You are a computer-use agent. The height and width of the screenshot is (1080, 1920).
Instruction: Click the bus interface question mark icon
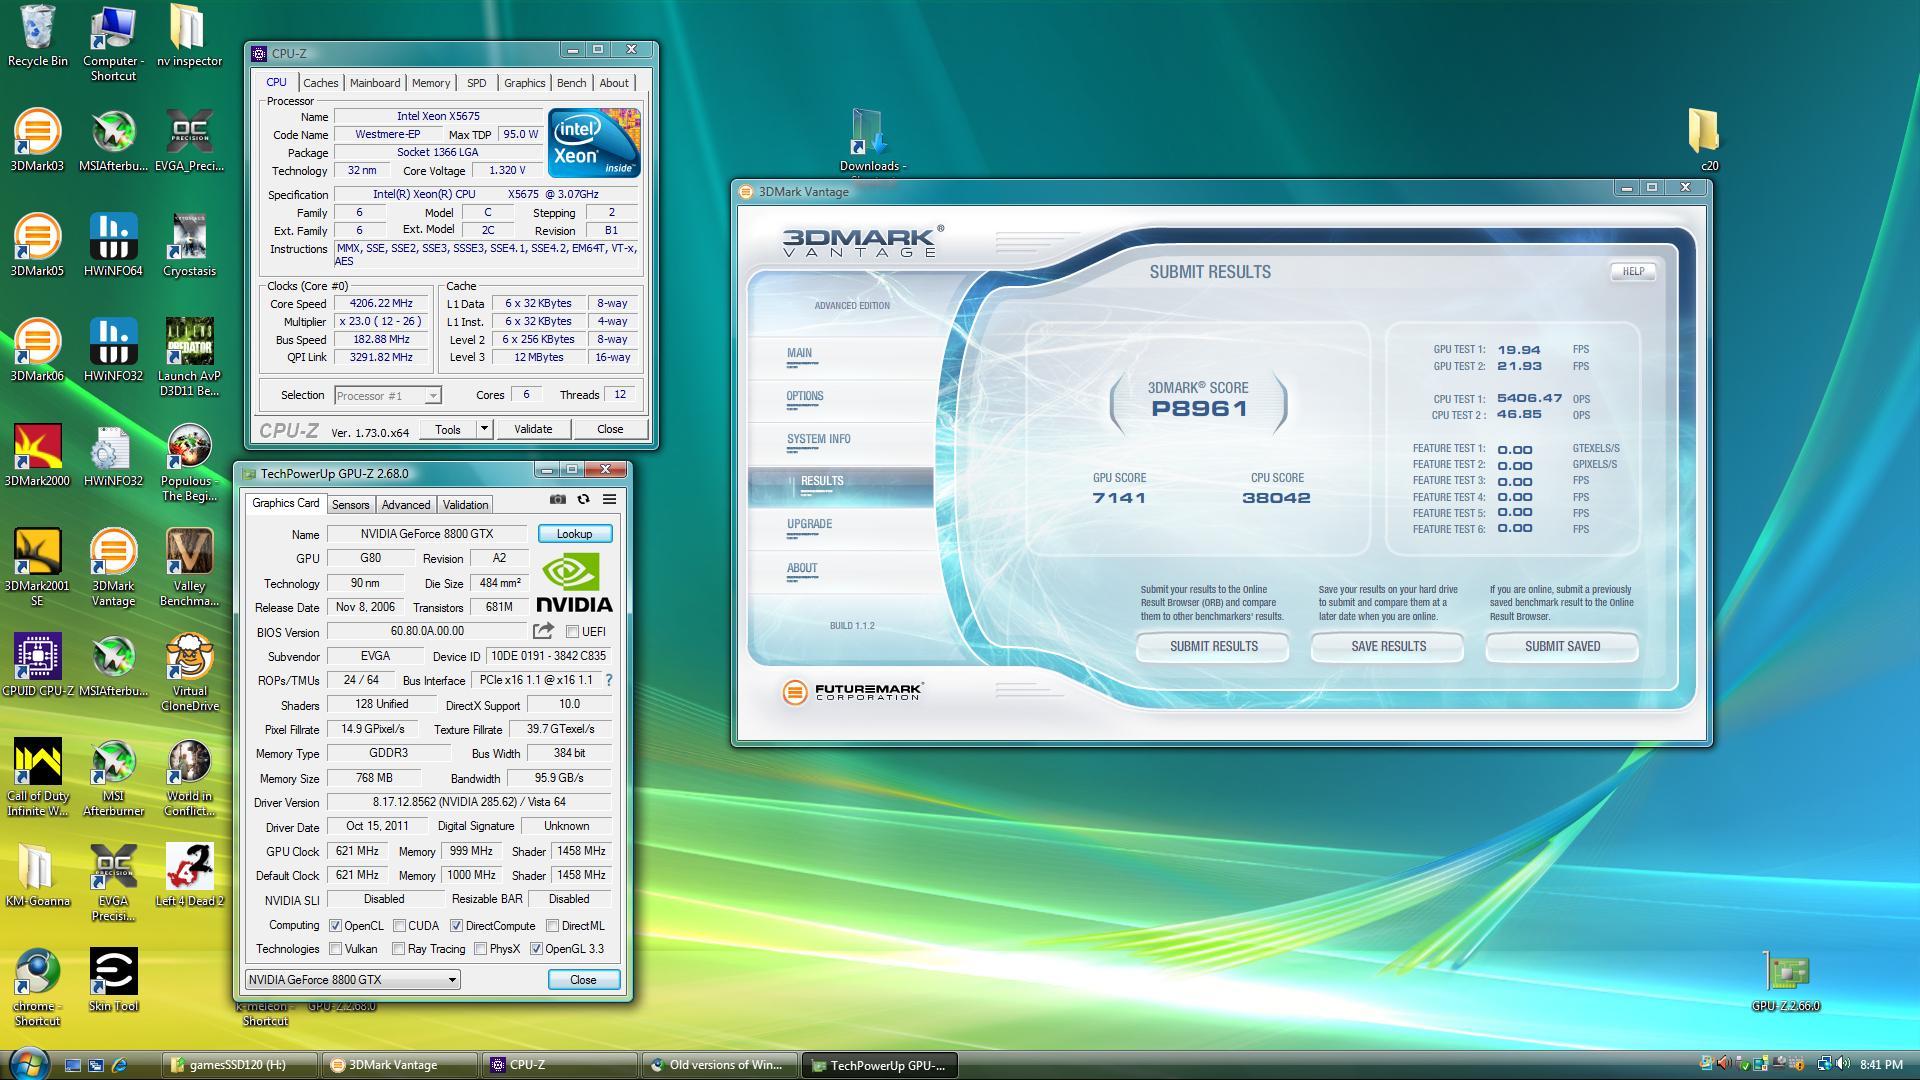(608, 680)
